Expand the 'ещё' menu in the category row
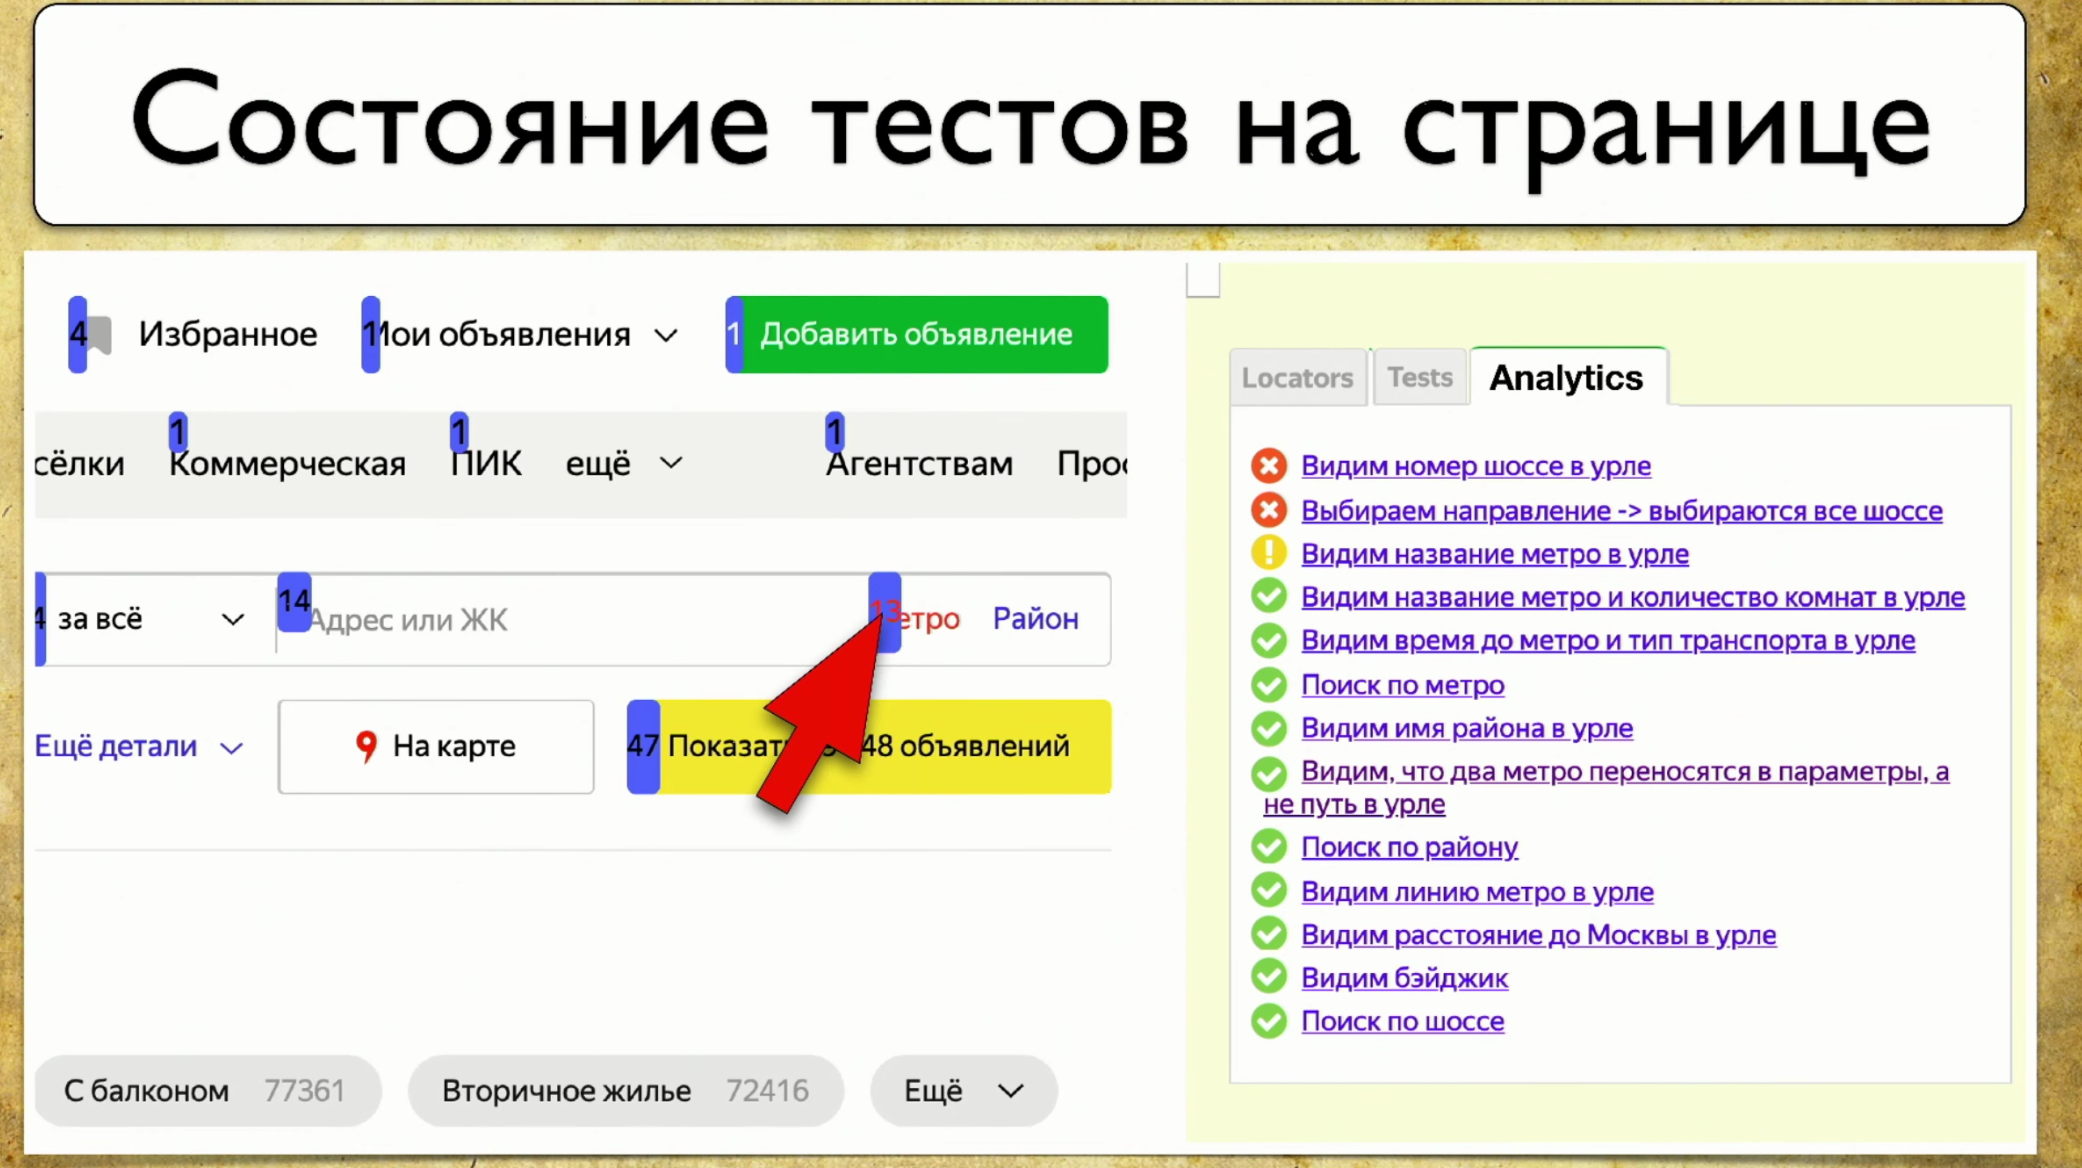This screenshot has width=2082, height=1168. tap(623, 462)
